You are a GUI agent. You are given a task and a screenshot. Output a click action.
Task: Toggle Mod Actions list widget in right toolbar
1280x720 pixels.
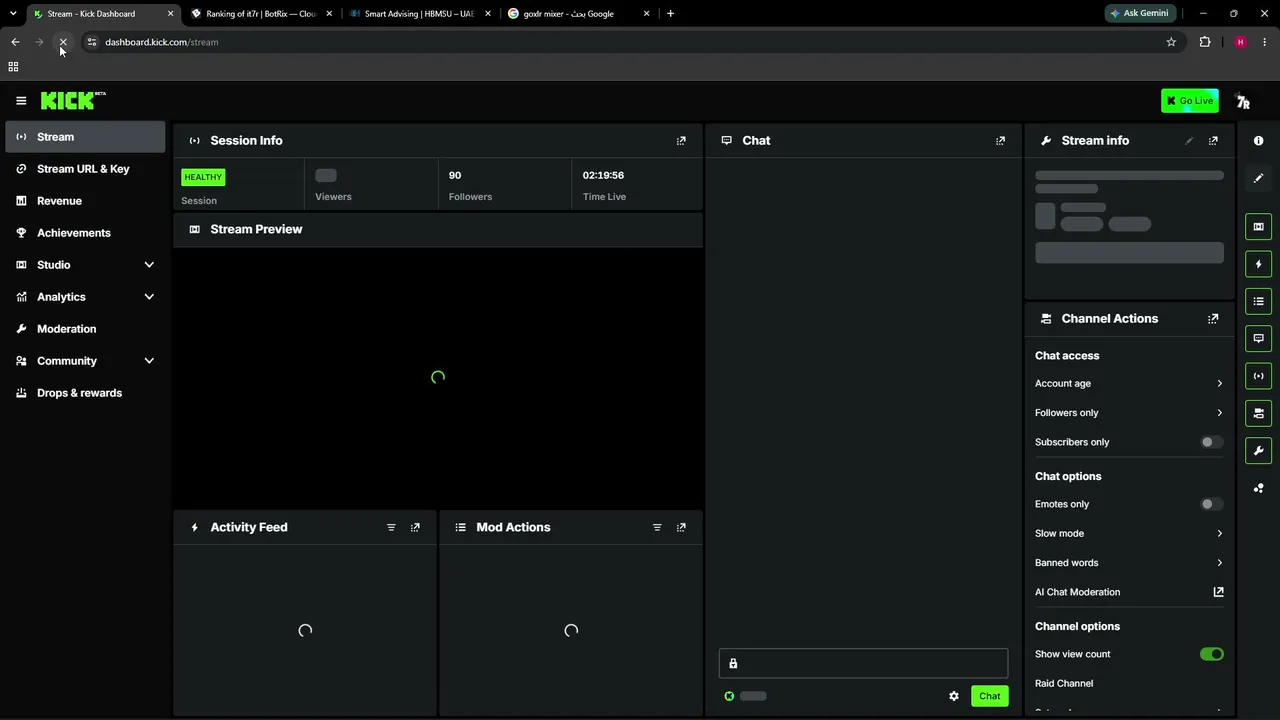1258,301
